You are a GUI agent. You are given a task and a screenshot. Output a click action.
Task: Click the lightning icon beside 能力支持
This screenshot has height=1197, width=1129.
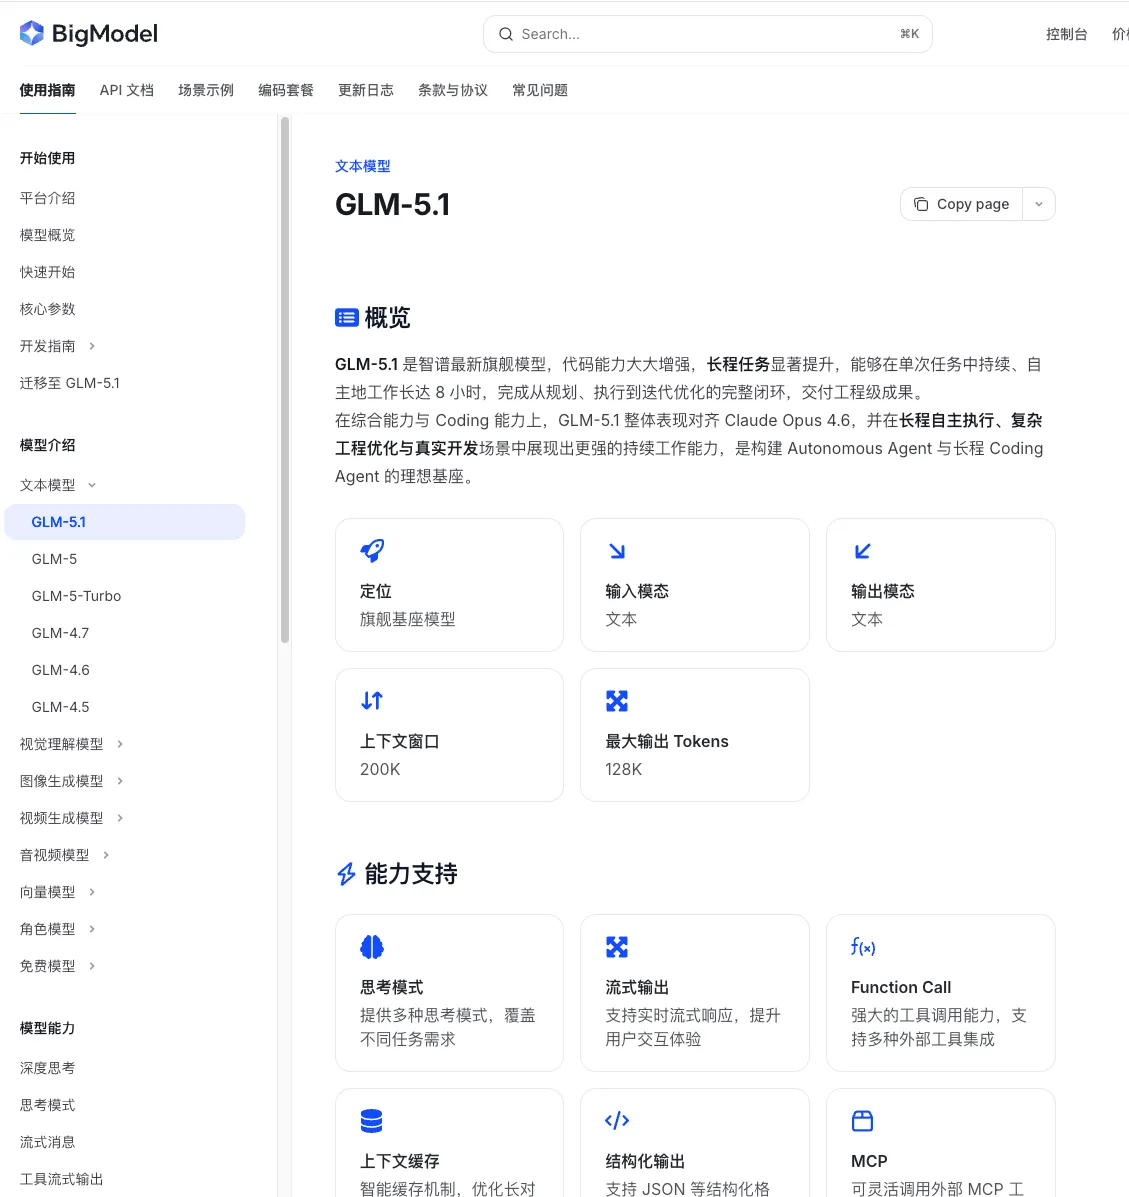[x=347, y=874]
